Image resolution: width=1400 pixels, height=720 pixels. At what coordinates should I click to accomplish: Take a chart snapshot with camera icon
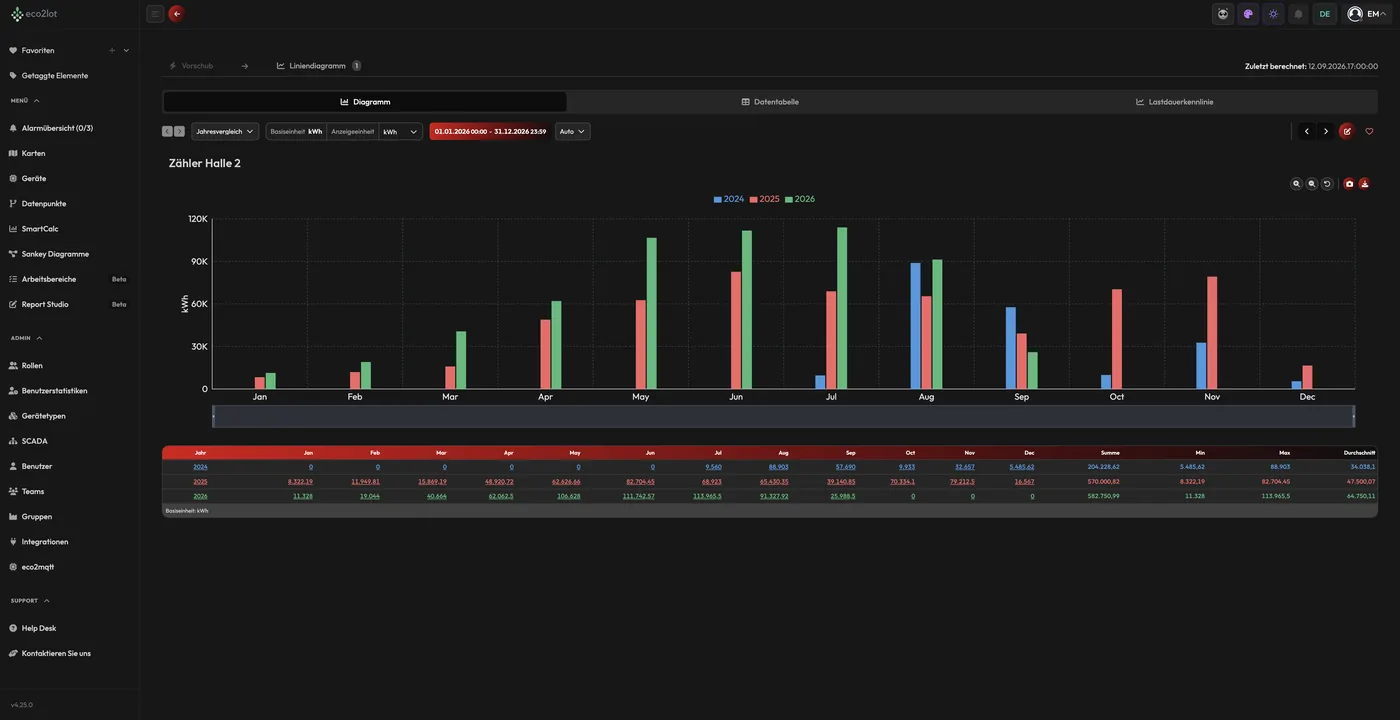(x=1349, y=184)
